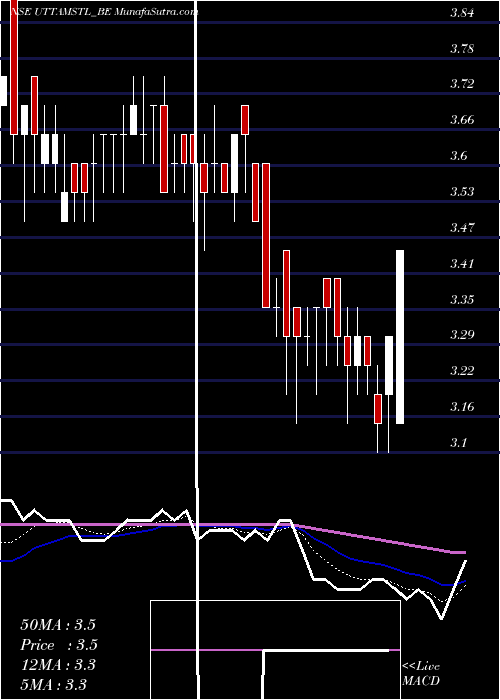The width and height of the screenshot is (500, 700).
Task: Select the 3.78 price axis label
Action: click(462, 48)
